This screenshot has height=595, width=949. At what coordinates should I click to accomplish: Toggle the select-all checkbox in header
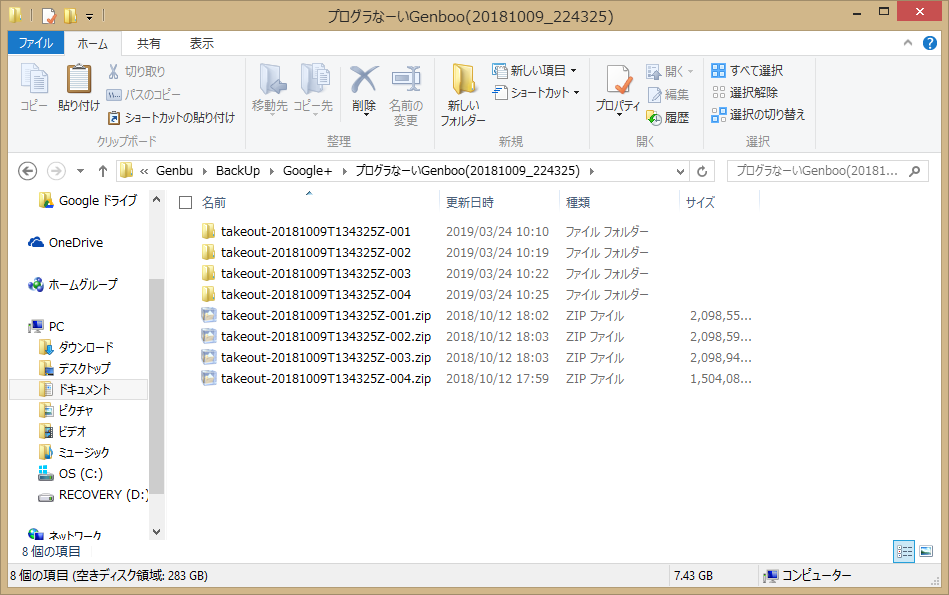click(x=185, y=202)
